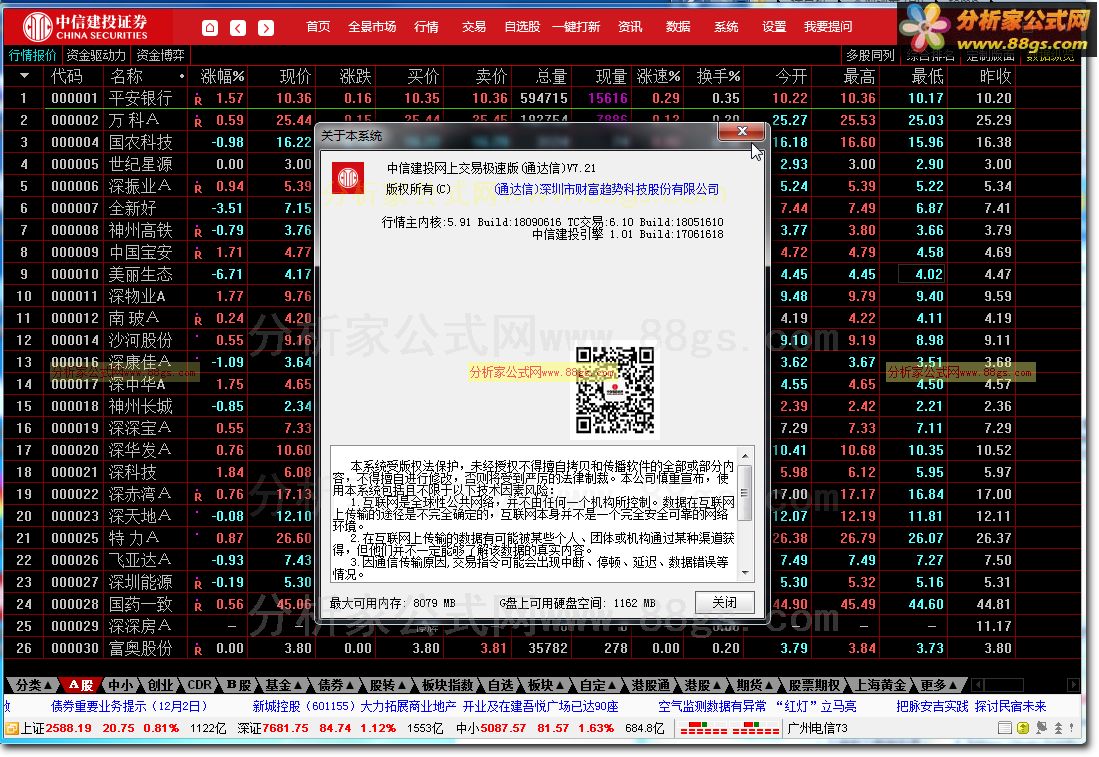Click the yellow icon beside 上证 in status bar

click(11, 728)
